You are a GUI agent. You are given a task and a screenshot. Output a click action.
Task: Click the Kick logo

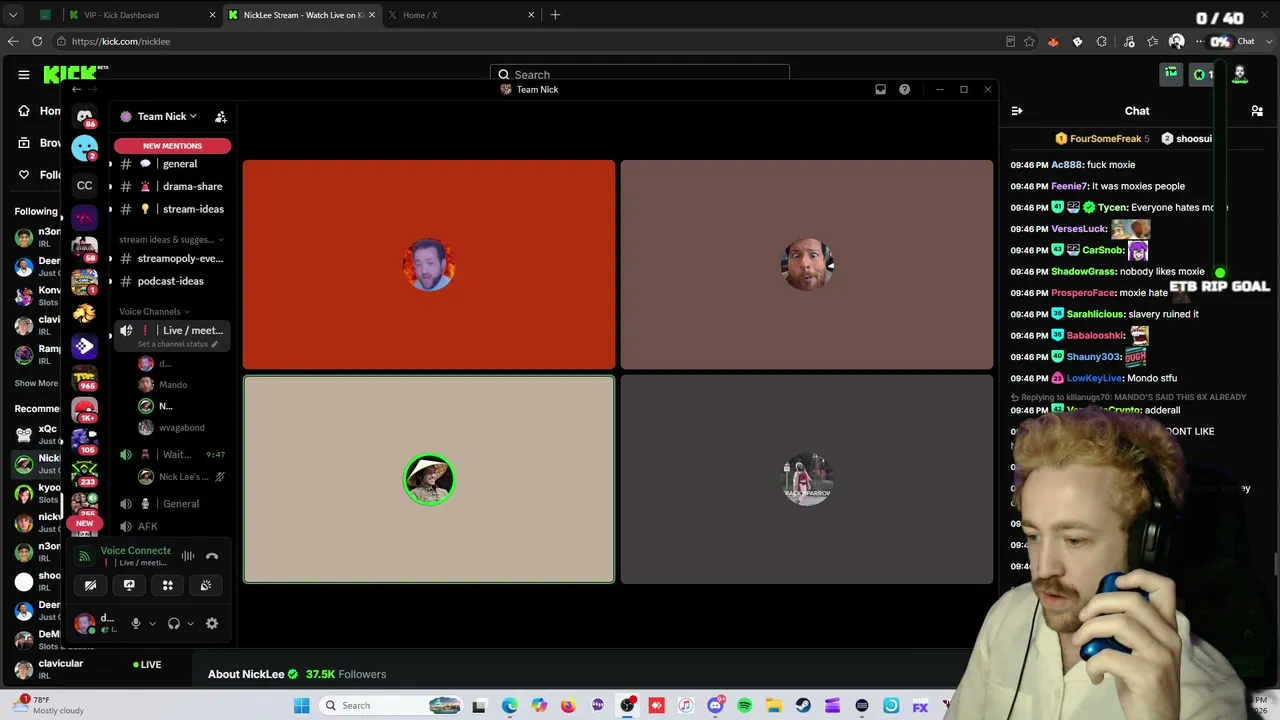click(70, 74)
